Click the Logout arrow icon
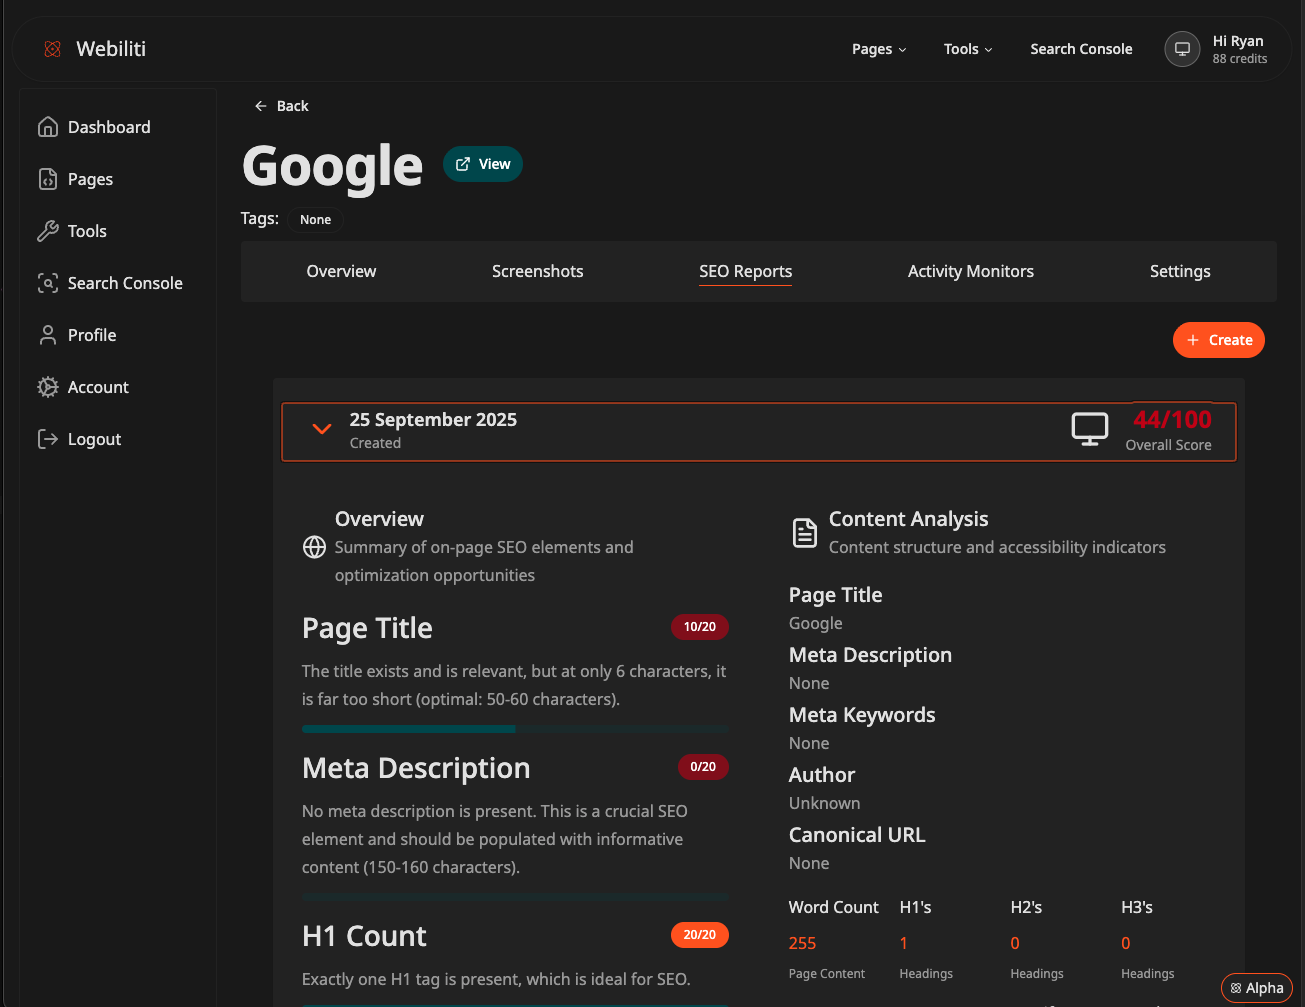 [47, 439]
